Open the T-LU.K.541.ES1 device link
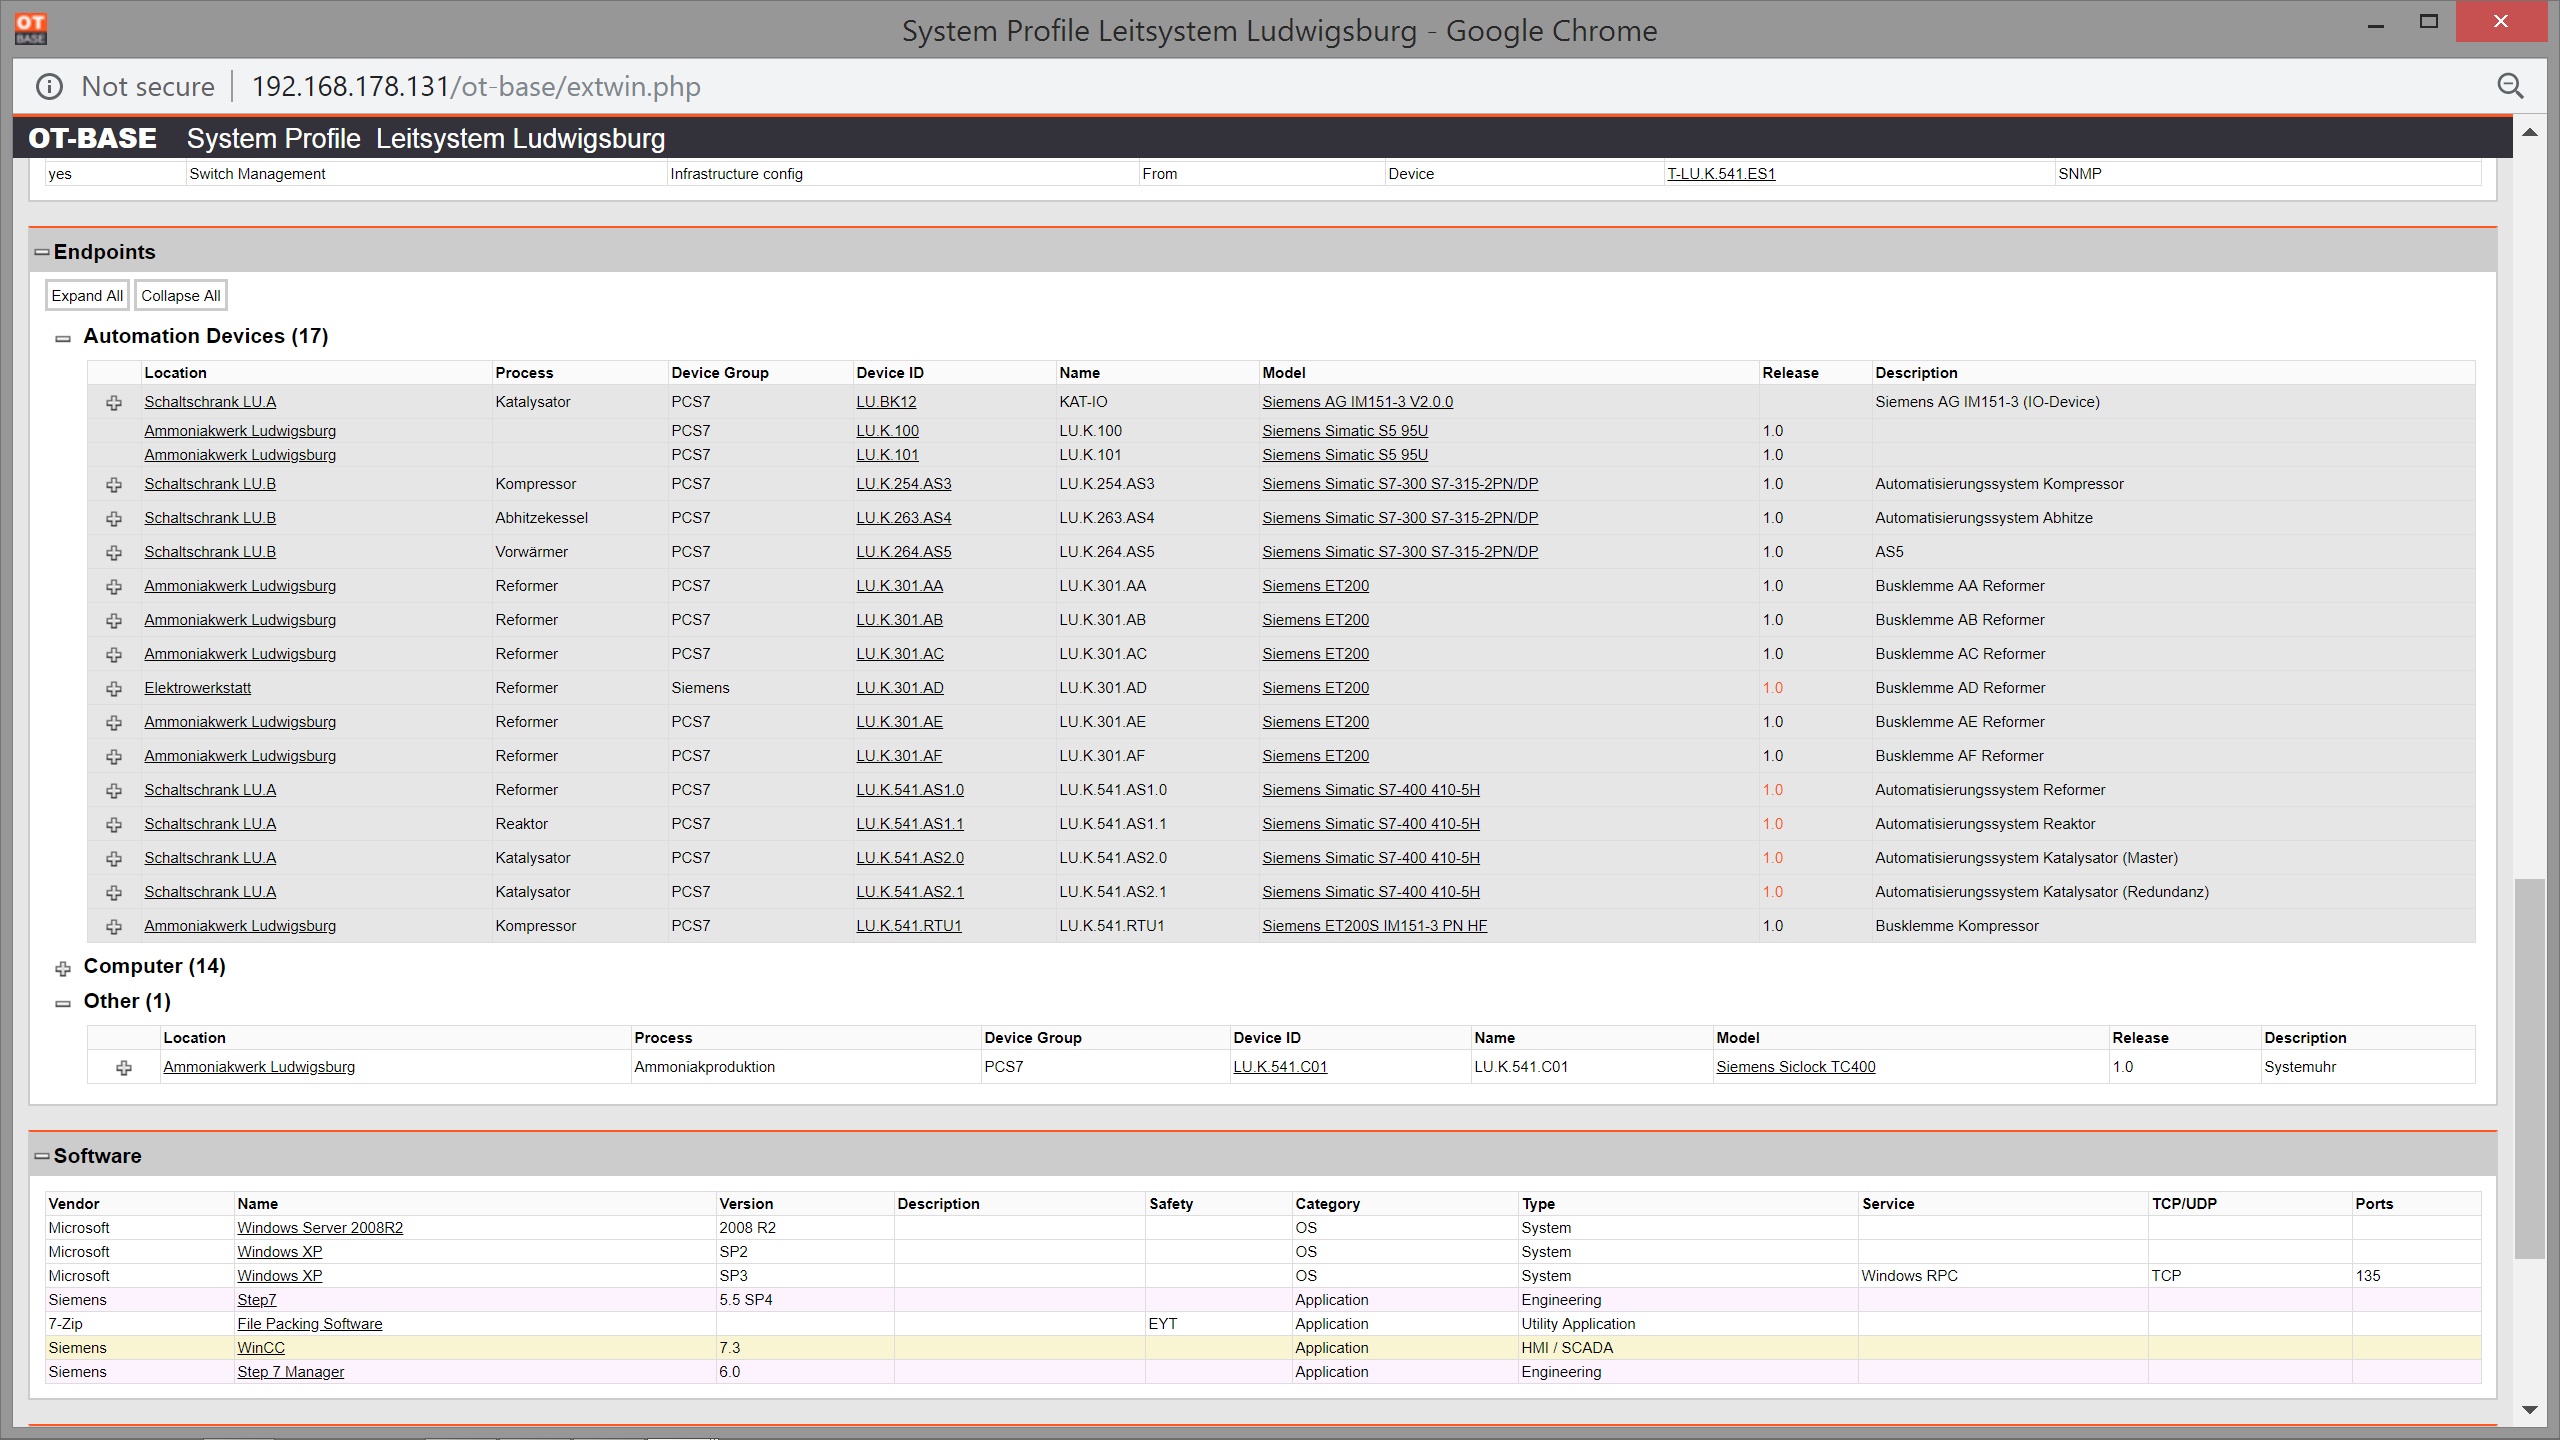The height and width of the screenshot is (1440, 2560). pyautogui.click(x=1721, y=174)
